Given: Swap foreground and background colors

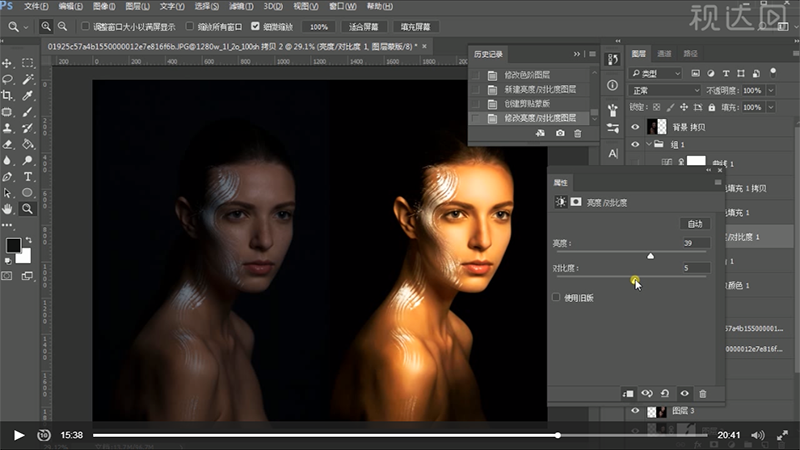Looking at the screenshot, I should coord(29,240).
